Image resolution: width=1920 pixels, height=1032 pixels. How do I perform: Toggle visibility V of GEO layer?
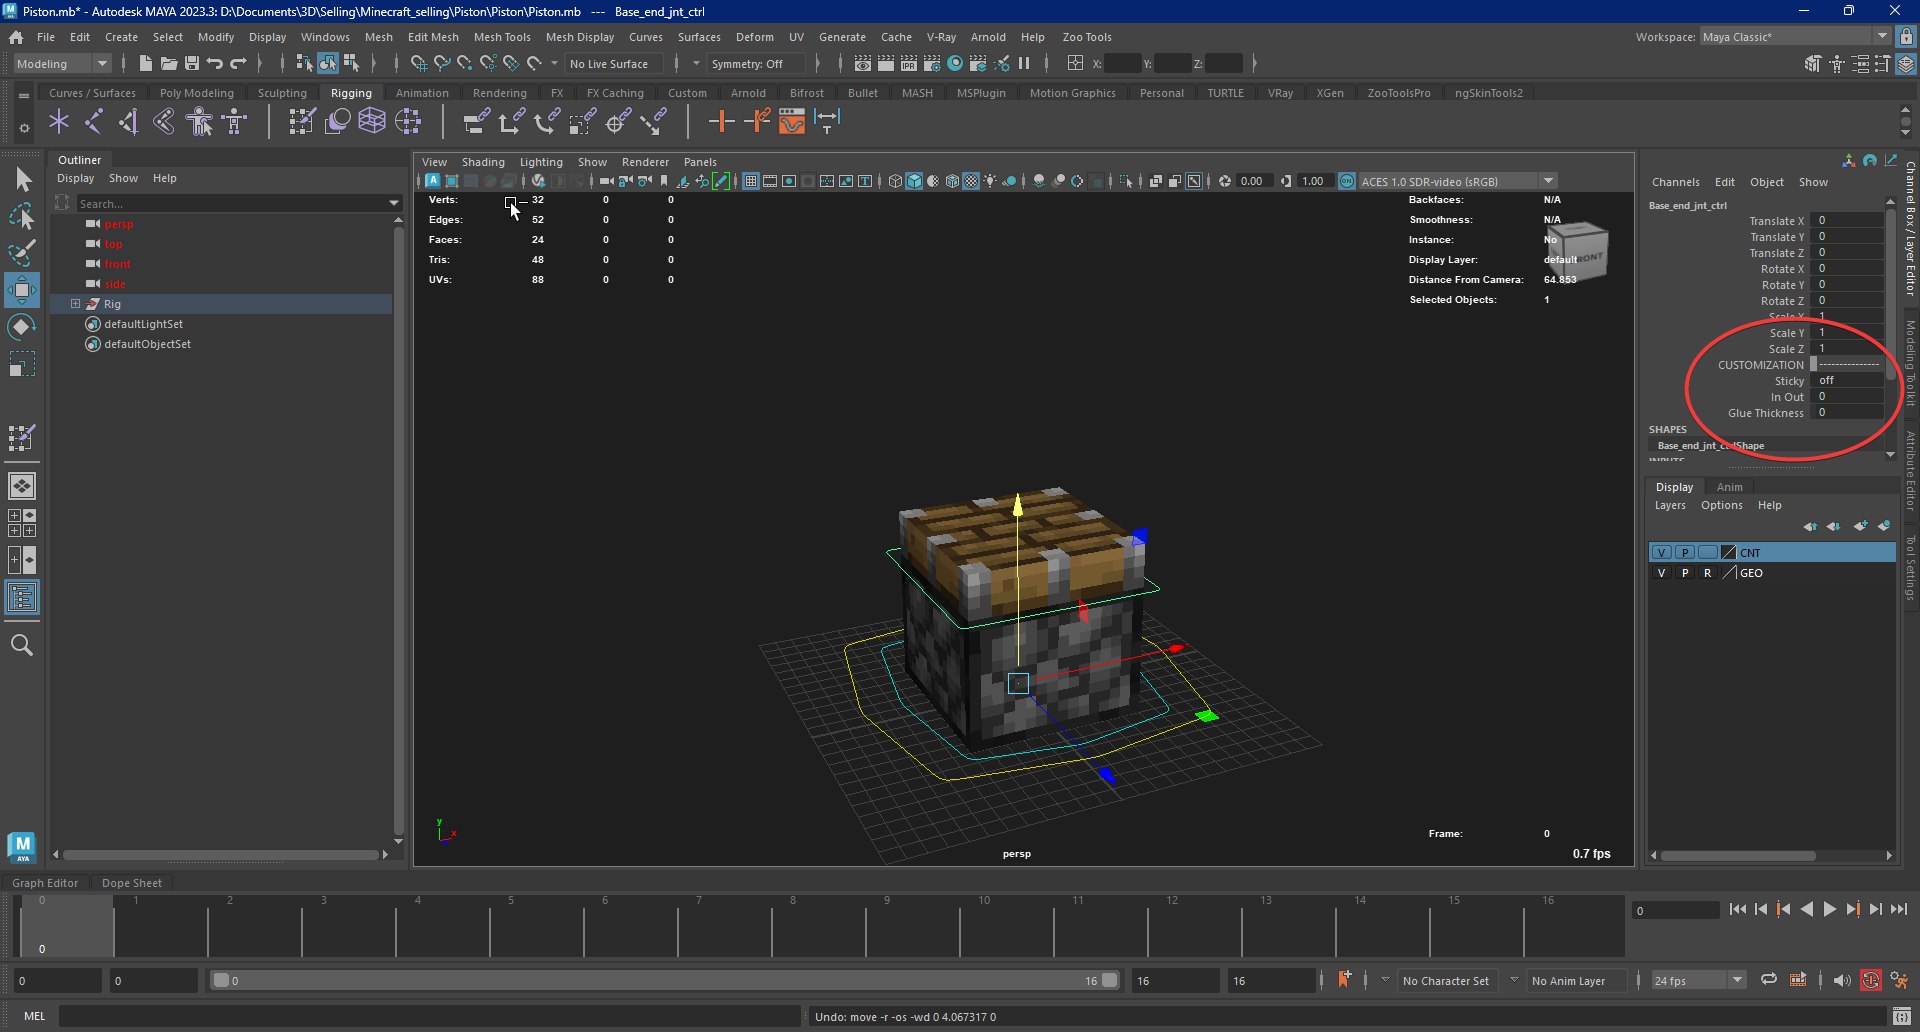pyautogui.click(x=1661, y=573)
